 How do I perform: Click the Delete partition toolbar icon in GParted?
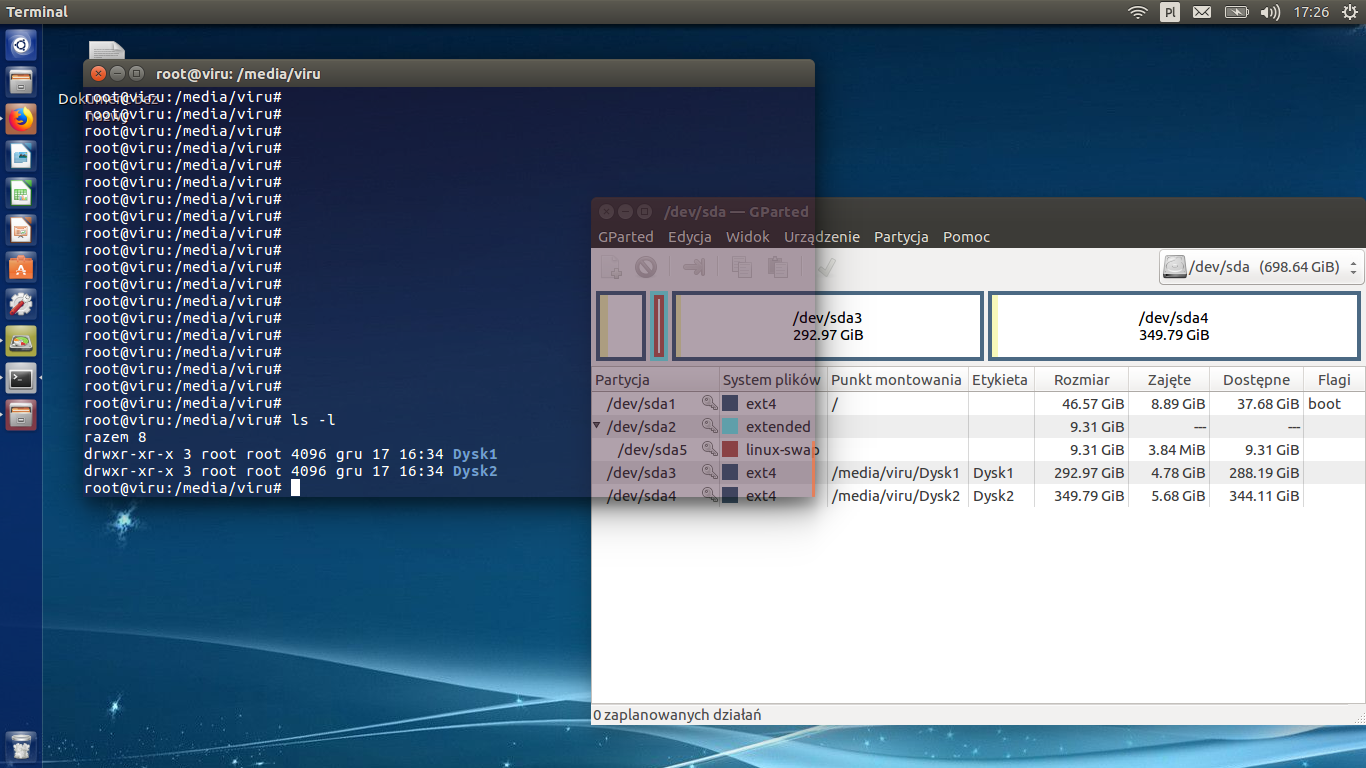(x=646, y=267)
